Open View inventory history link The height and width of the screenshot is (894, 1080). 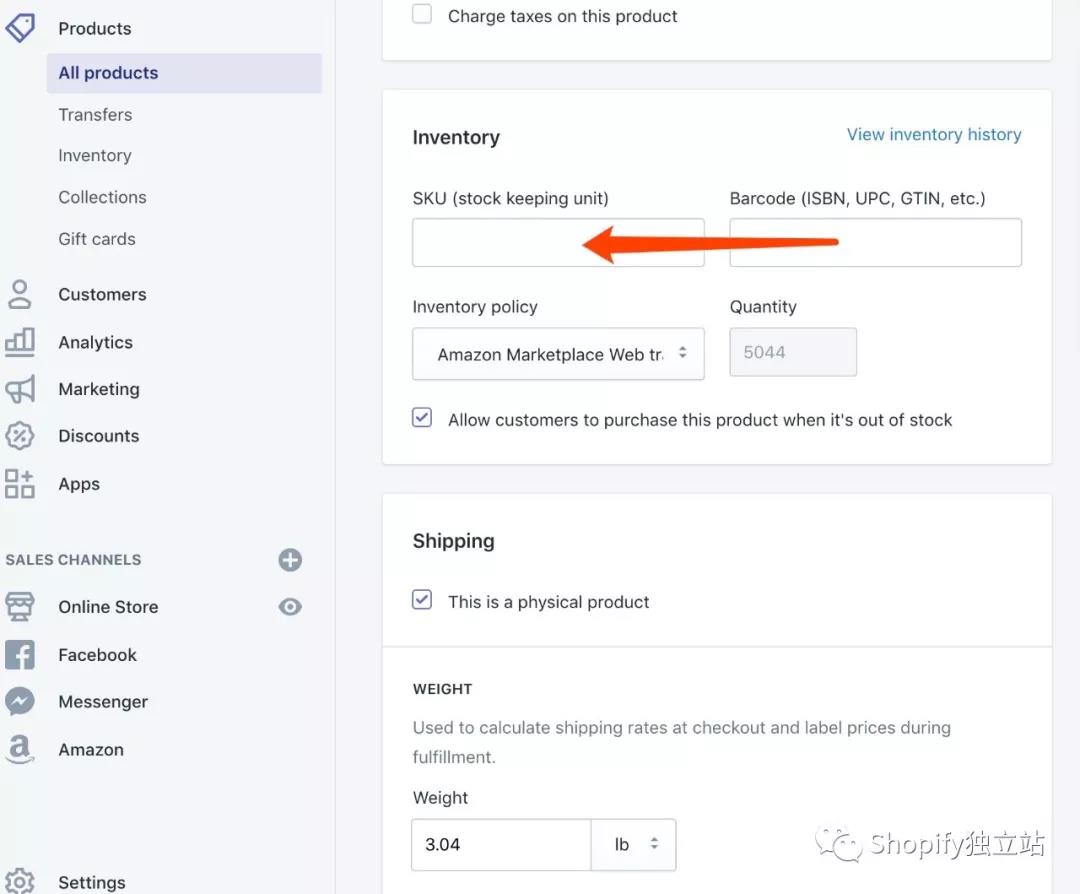click(x=934, y=135)
